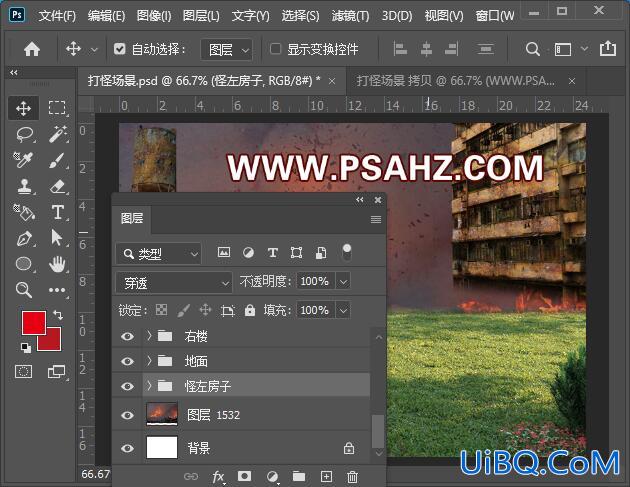Hide the 右楼 group layer
The width and height of the screenshot is (630, 487).
[x=127, y=336]
